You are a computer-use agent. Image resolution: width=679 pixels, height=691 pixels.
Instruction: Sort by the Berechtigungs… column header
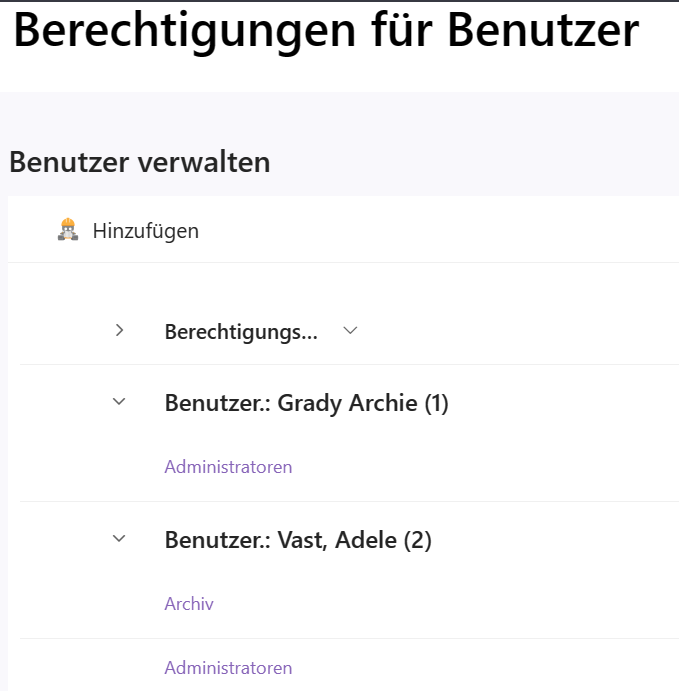[x=241, y=332]
